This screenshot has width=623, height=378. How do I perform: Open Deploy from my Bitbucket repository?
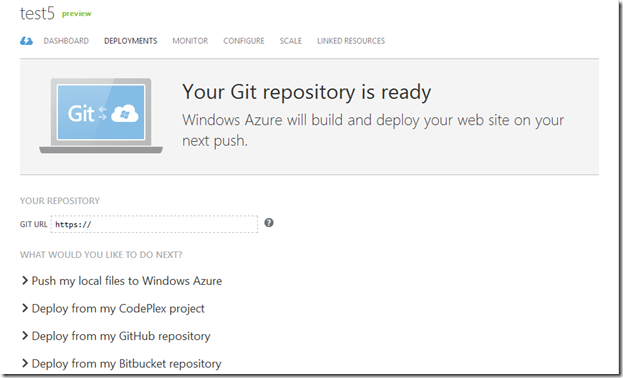coord(126,364)
